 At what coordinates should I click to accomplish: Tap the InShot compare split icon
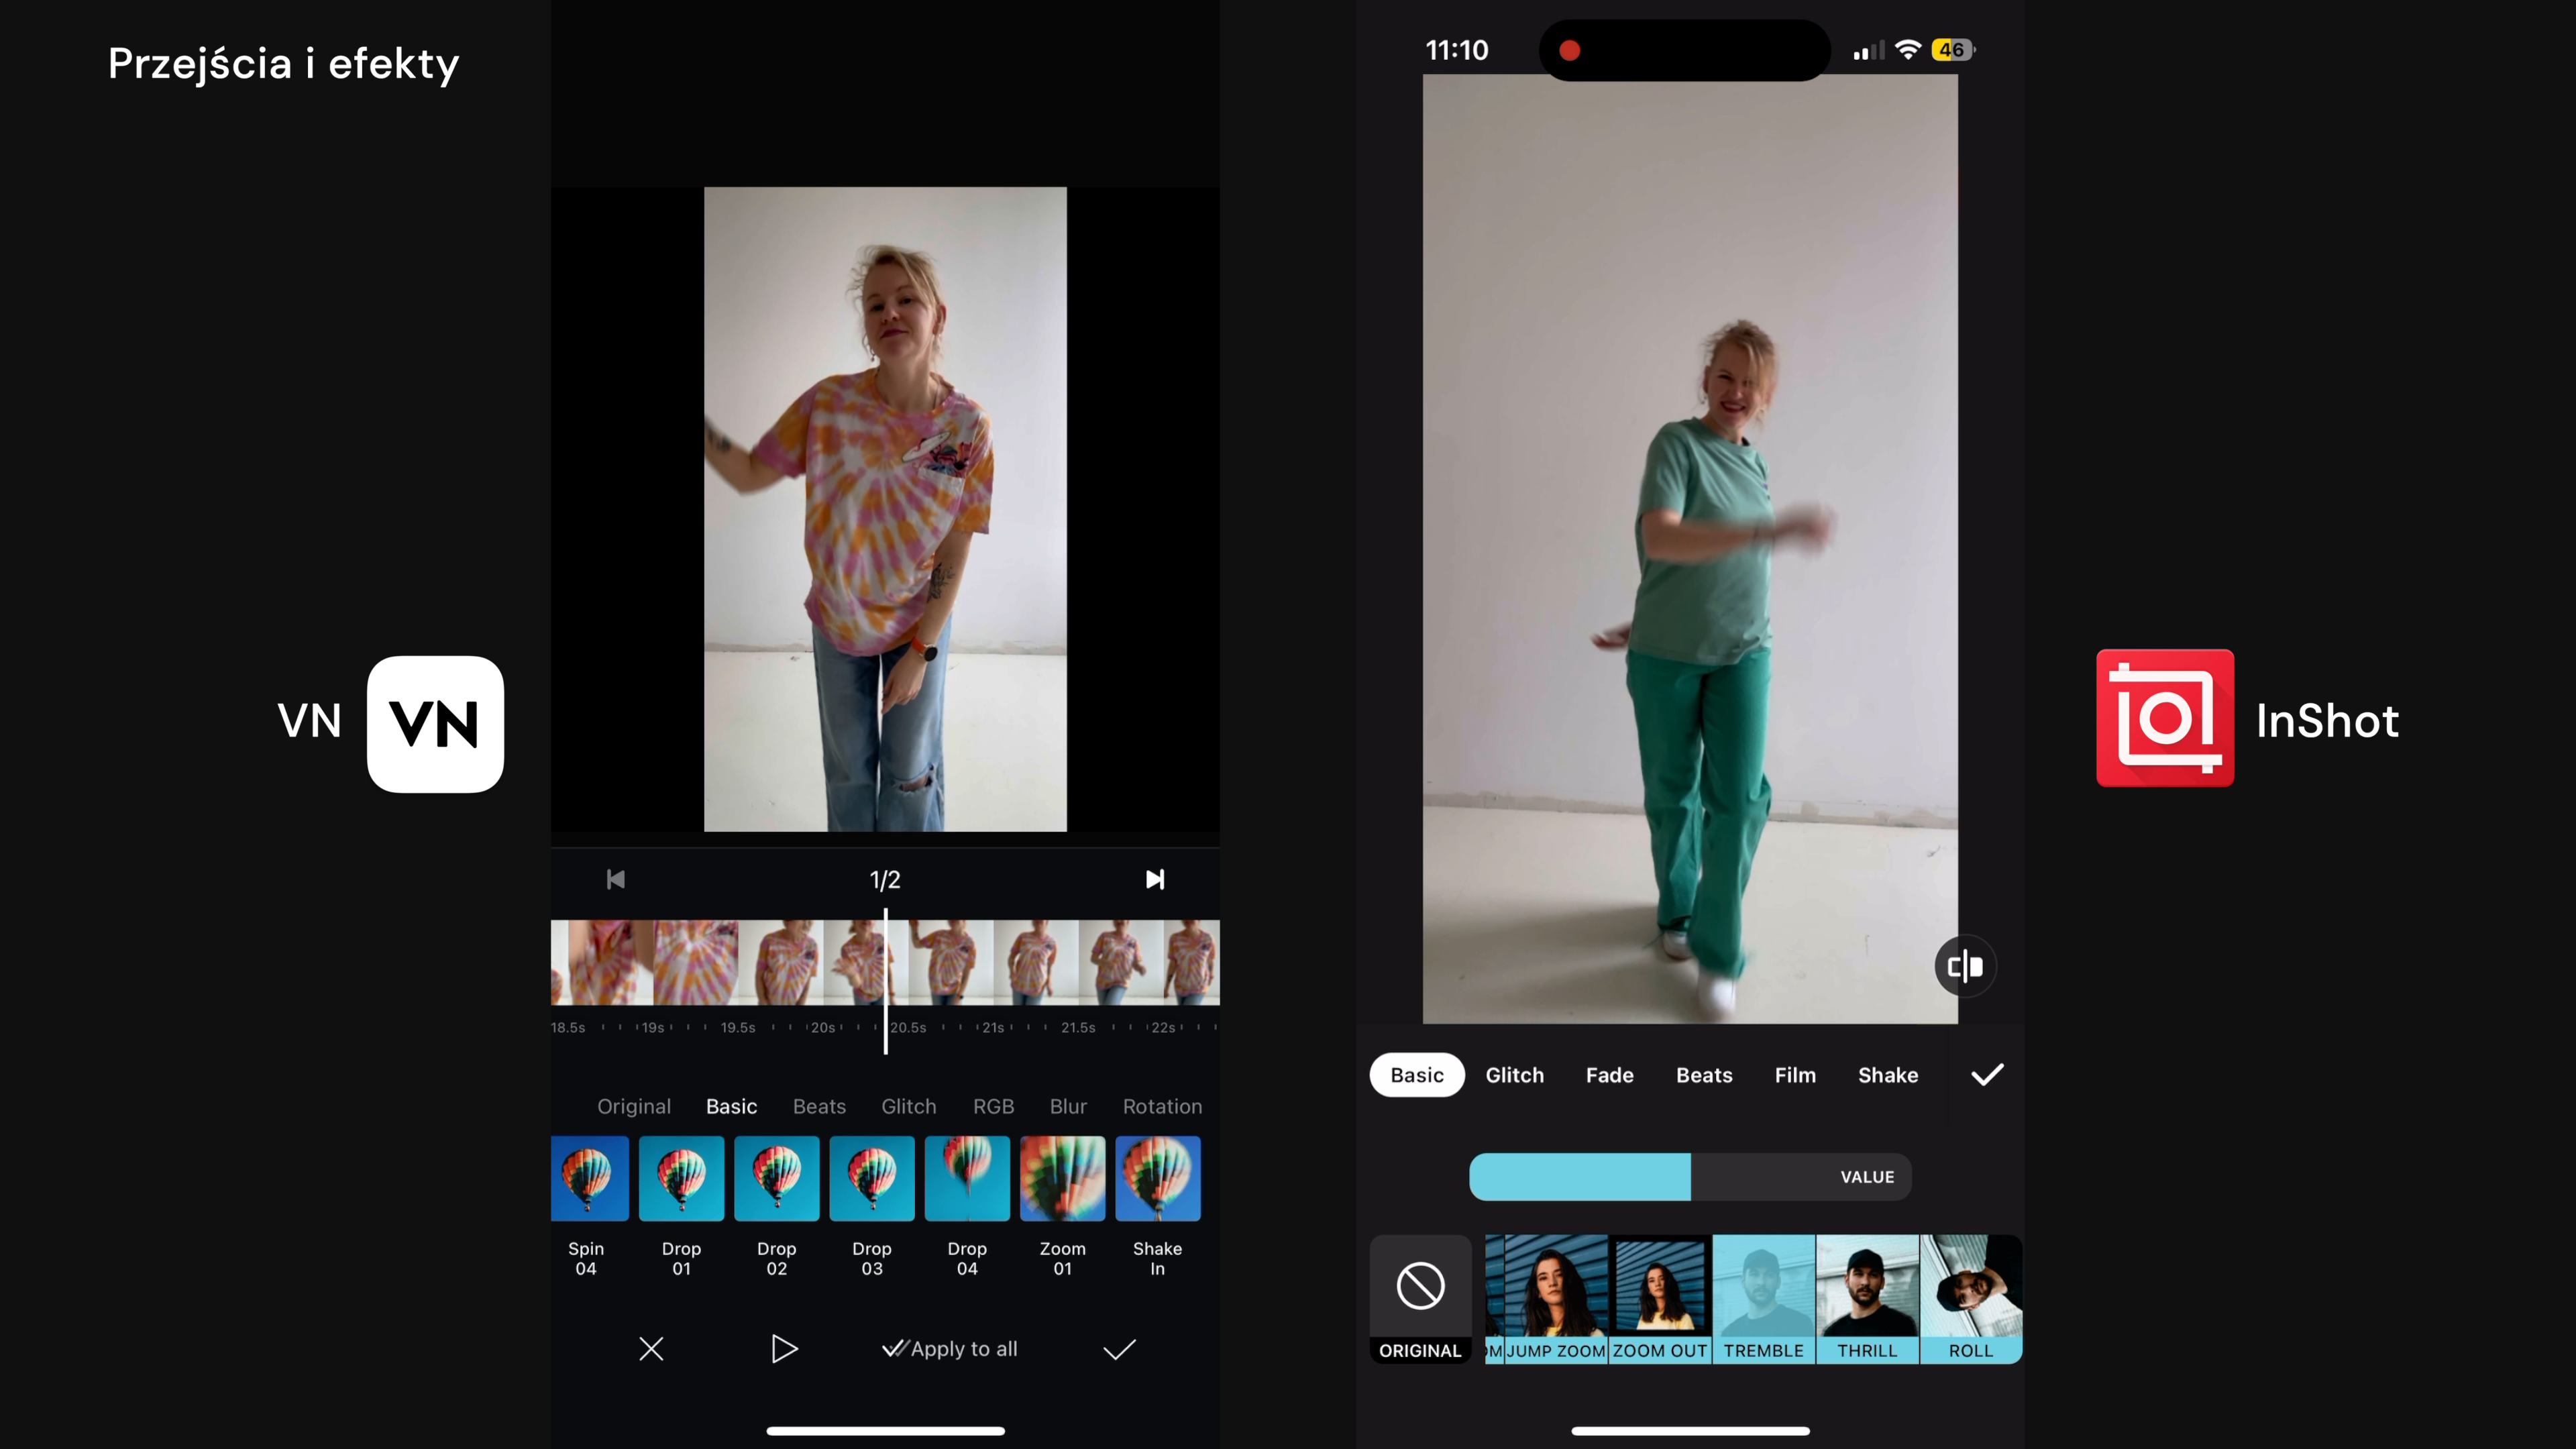click(x=1965, y=966)
